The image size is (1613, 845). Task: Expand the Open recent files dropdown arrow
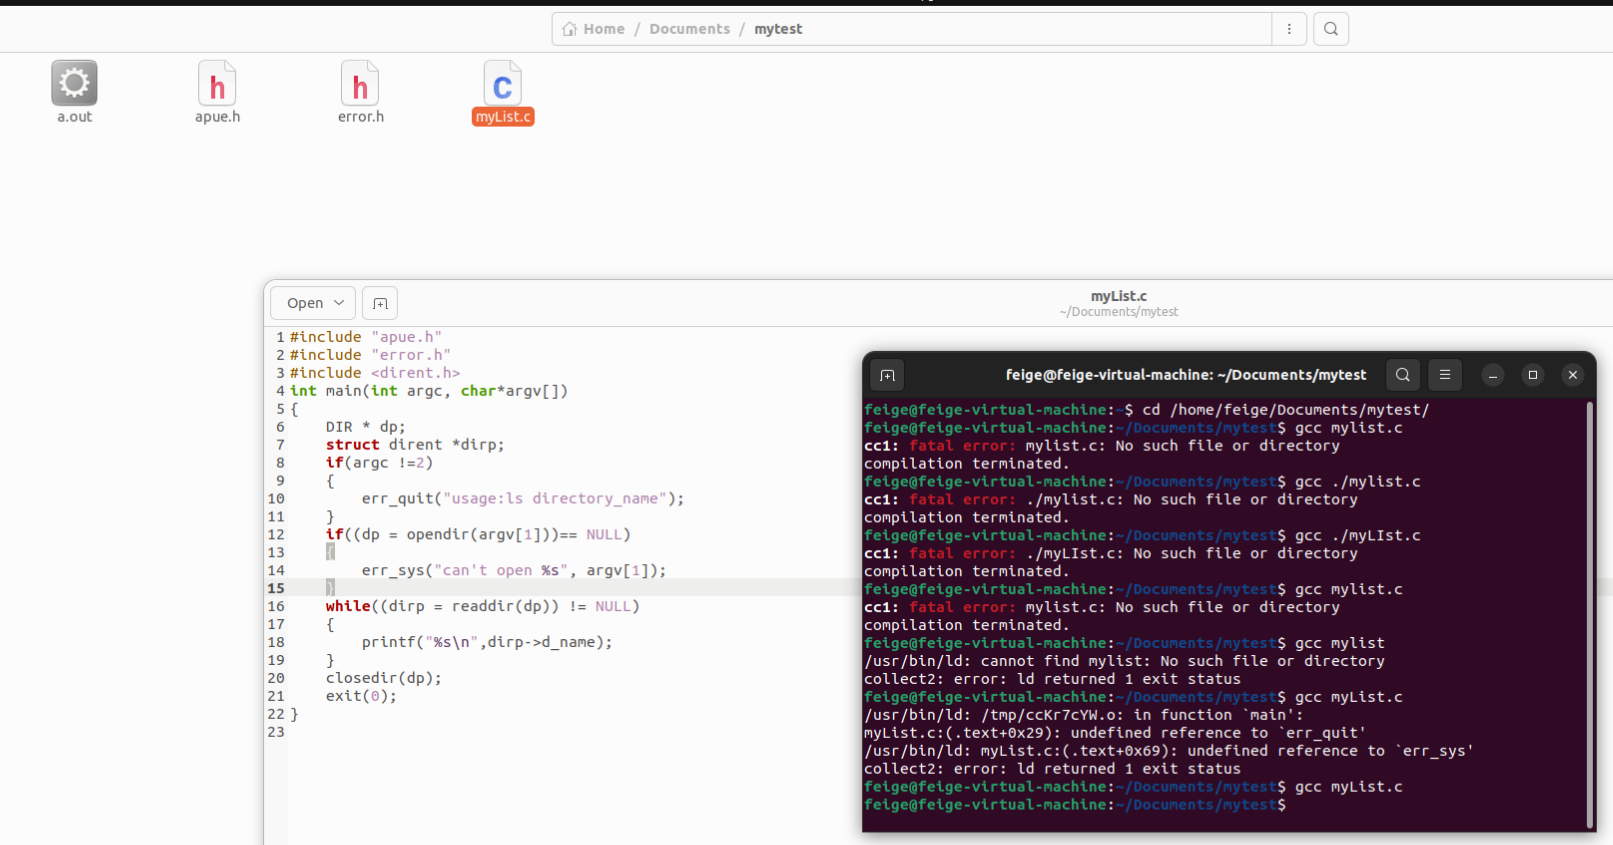[340, 303]
